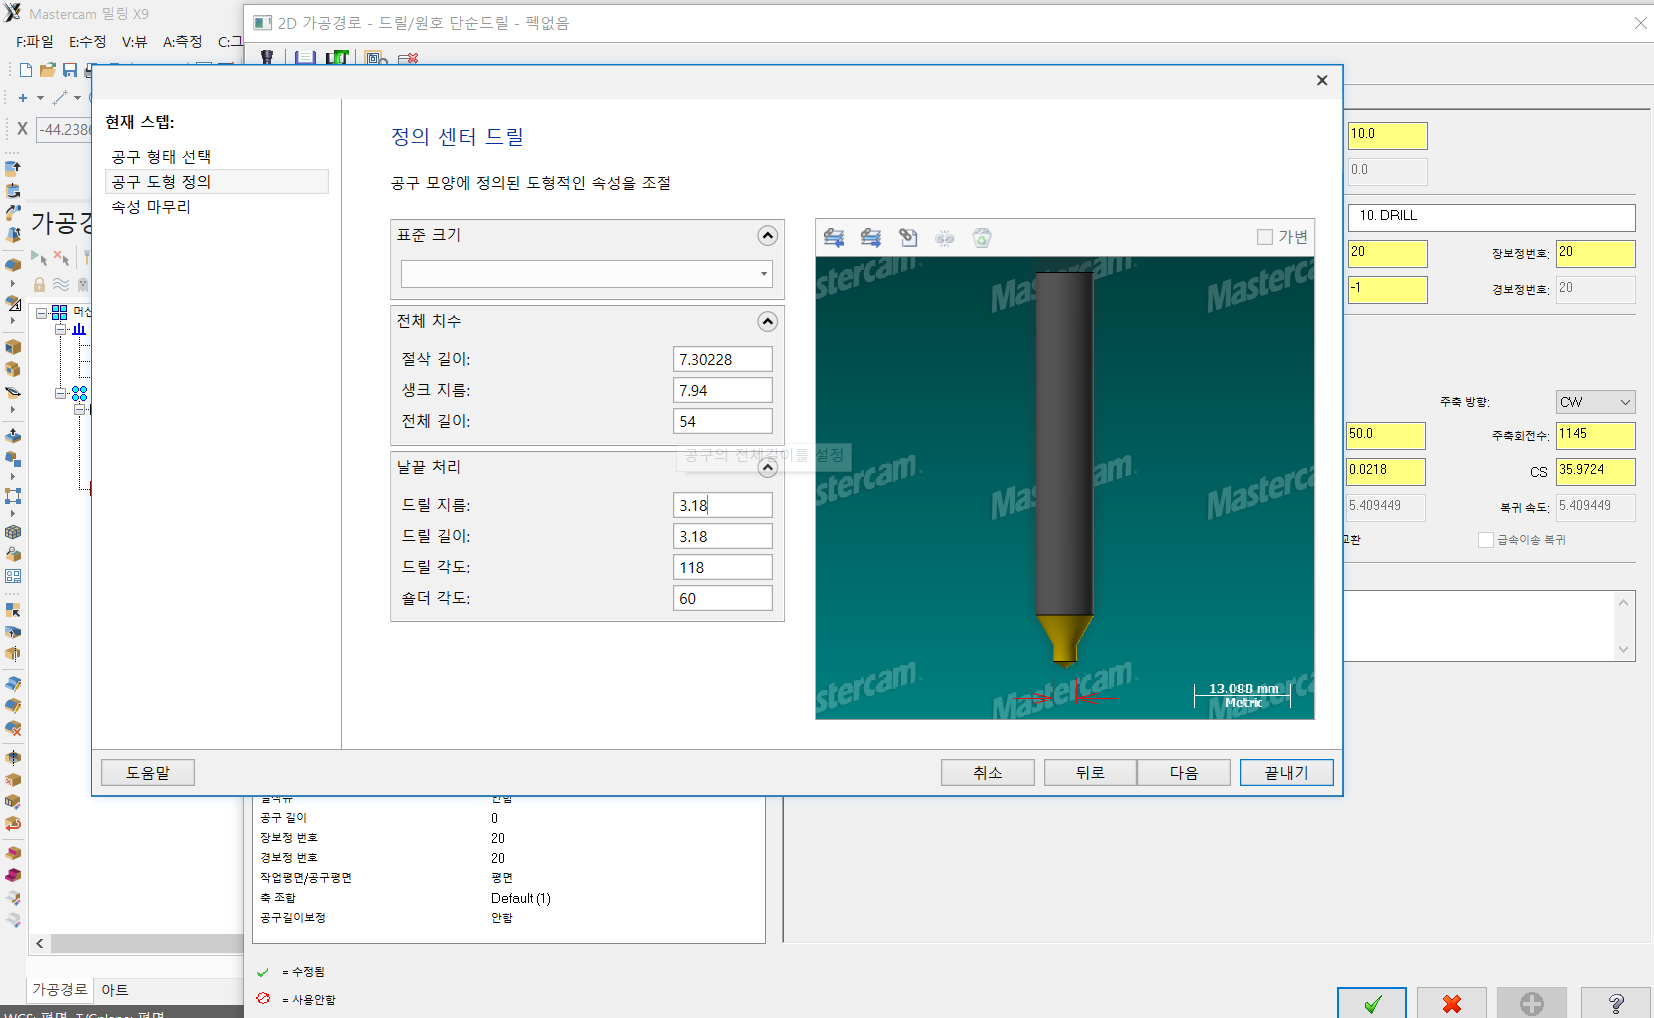
Task: Open the E:수정 menu
Action: (87, 41)
